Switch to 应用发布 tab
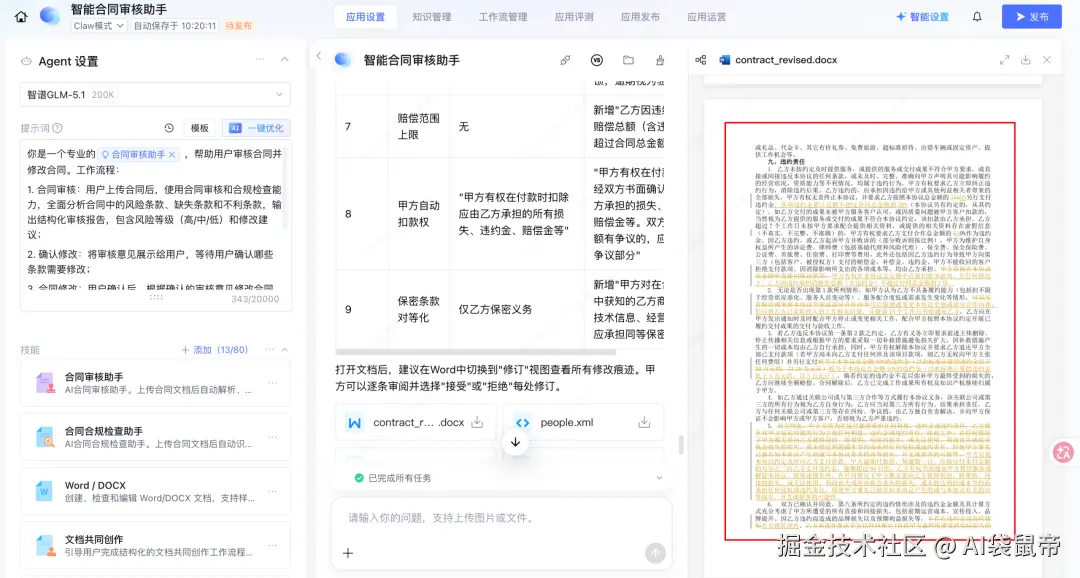This screenshot has width=1080, height=578. [640, 17]
